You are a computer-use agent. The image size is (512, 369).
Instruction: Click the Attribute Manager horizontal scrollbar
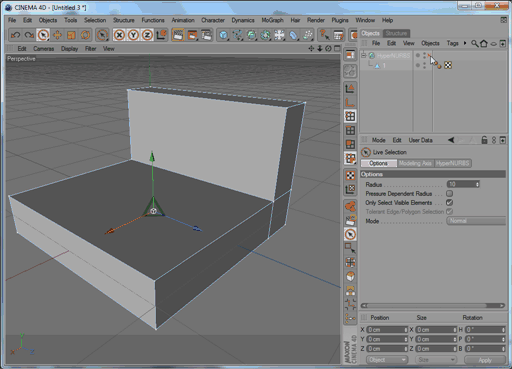433,305
